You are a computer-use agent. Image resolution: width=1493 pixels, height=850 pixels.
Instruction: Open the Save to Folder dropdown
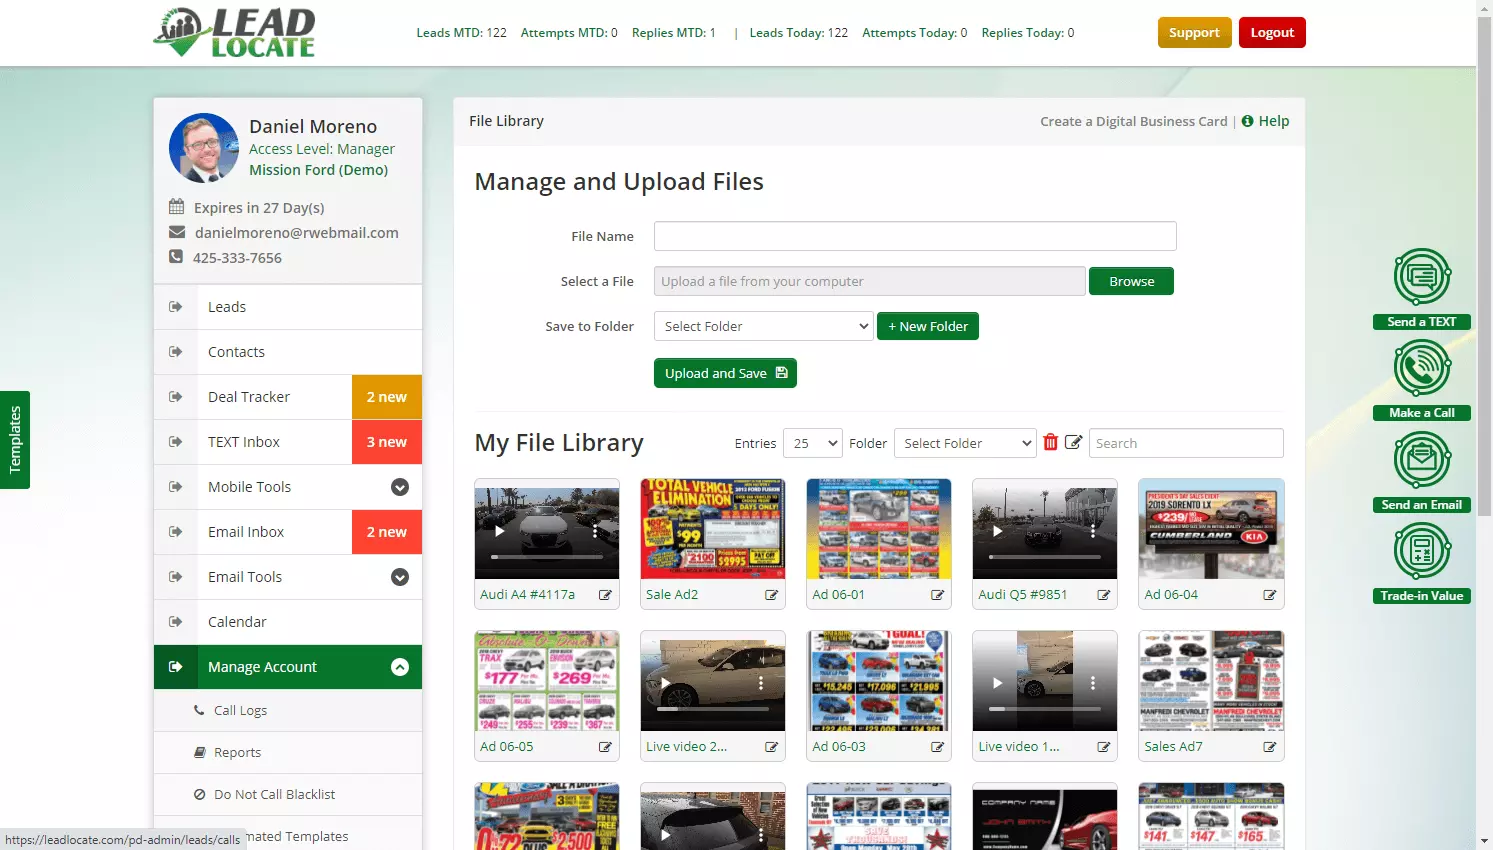[764, 326]
